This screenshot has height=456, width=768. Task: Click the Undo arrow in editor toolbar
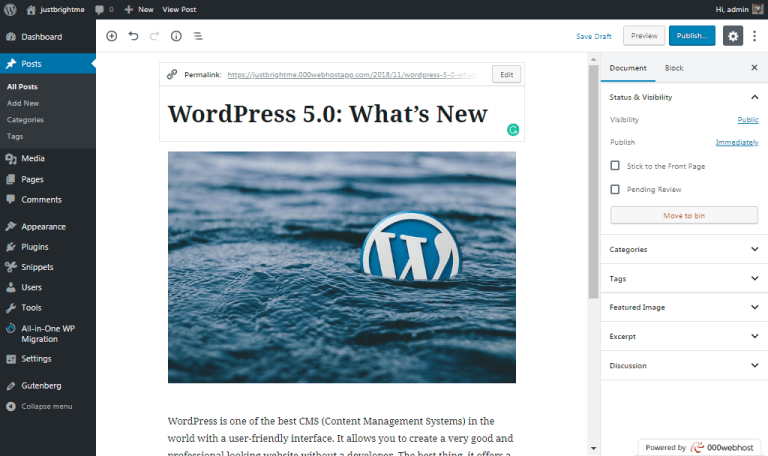point(133,36)
